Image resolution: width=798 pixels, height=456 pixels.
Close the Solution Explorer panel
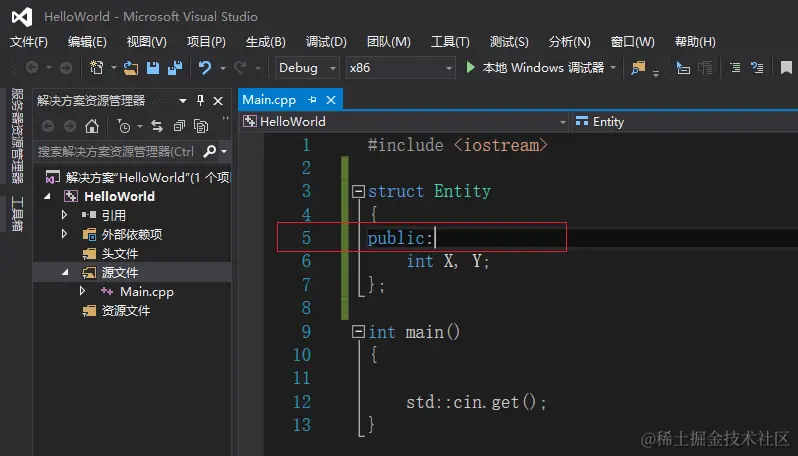pyautogui.click(x=218, y=101)
